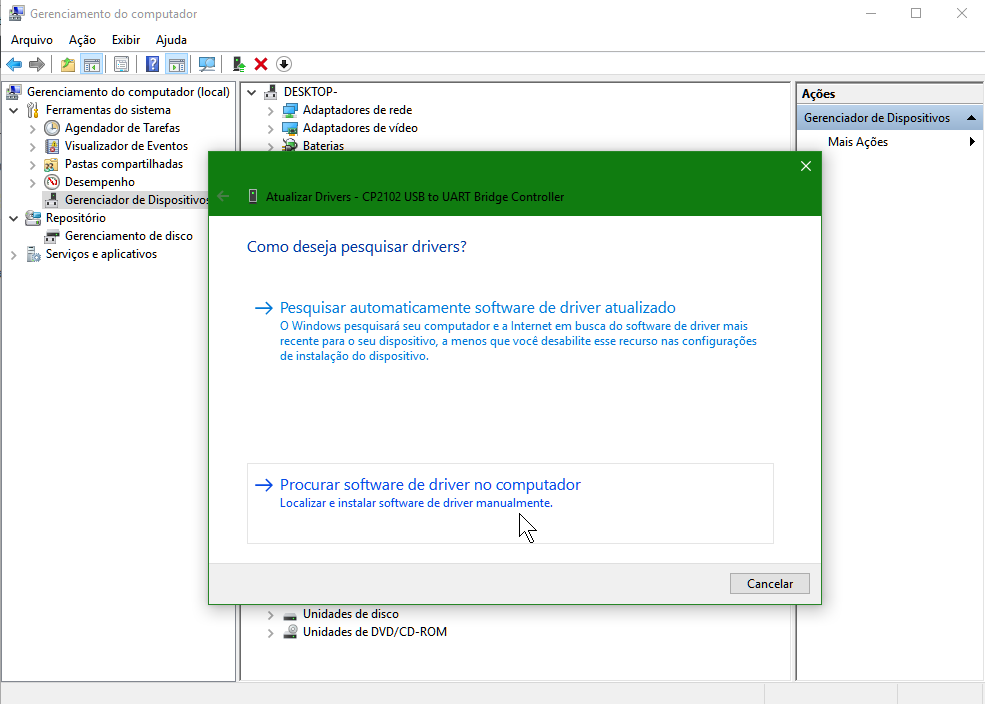The image size is (985, 704).
Task: Expand the Adaptadores de vídeo category
Action: [270, 129]
